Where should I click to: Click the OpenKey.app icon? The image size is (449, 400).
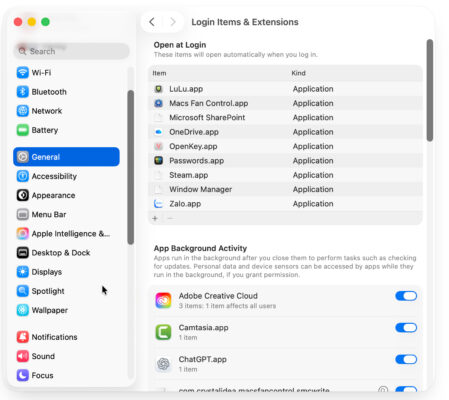tap(159, 146)
